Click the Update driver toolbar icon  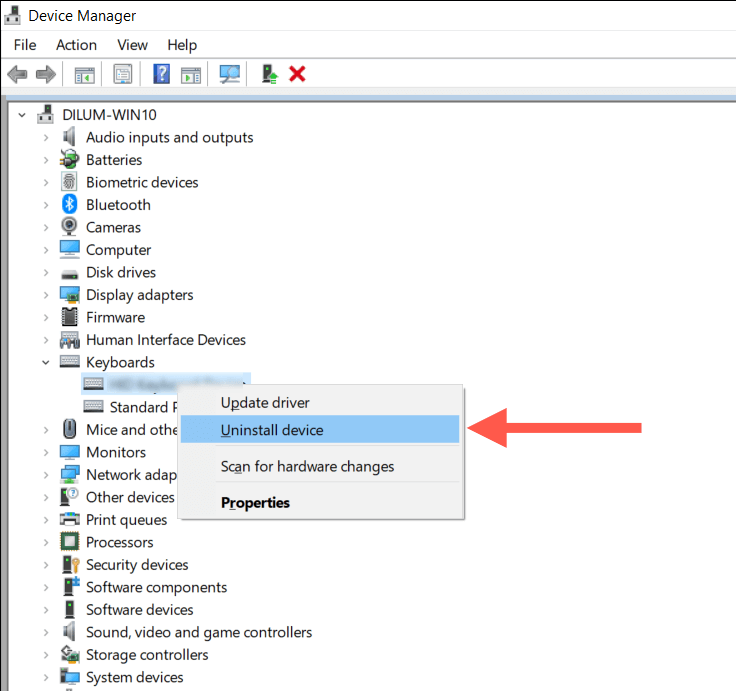269,74
